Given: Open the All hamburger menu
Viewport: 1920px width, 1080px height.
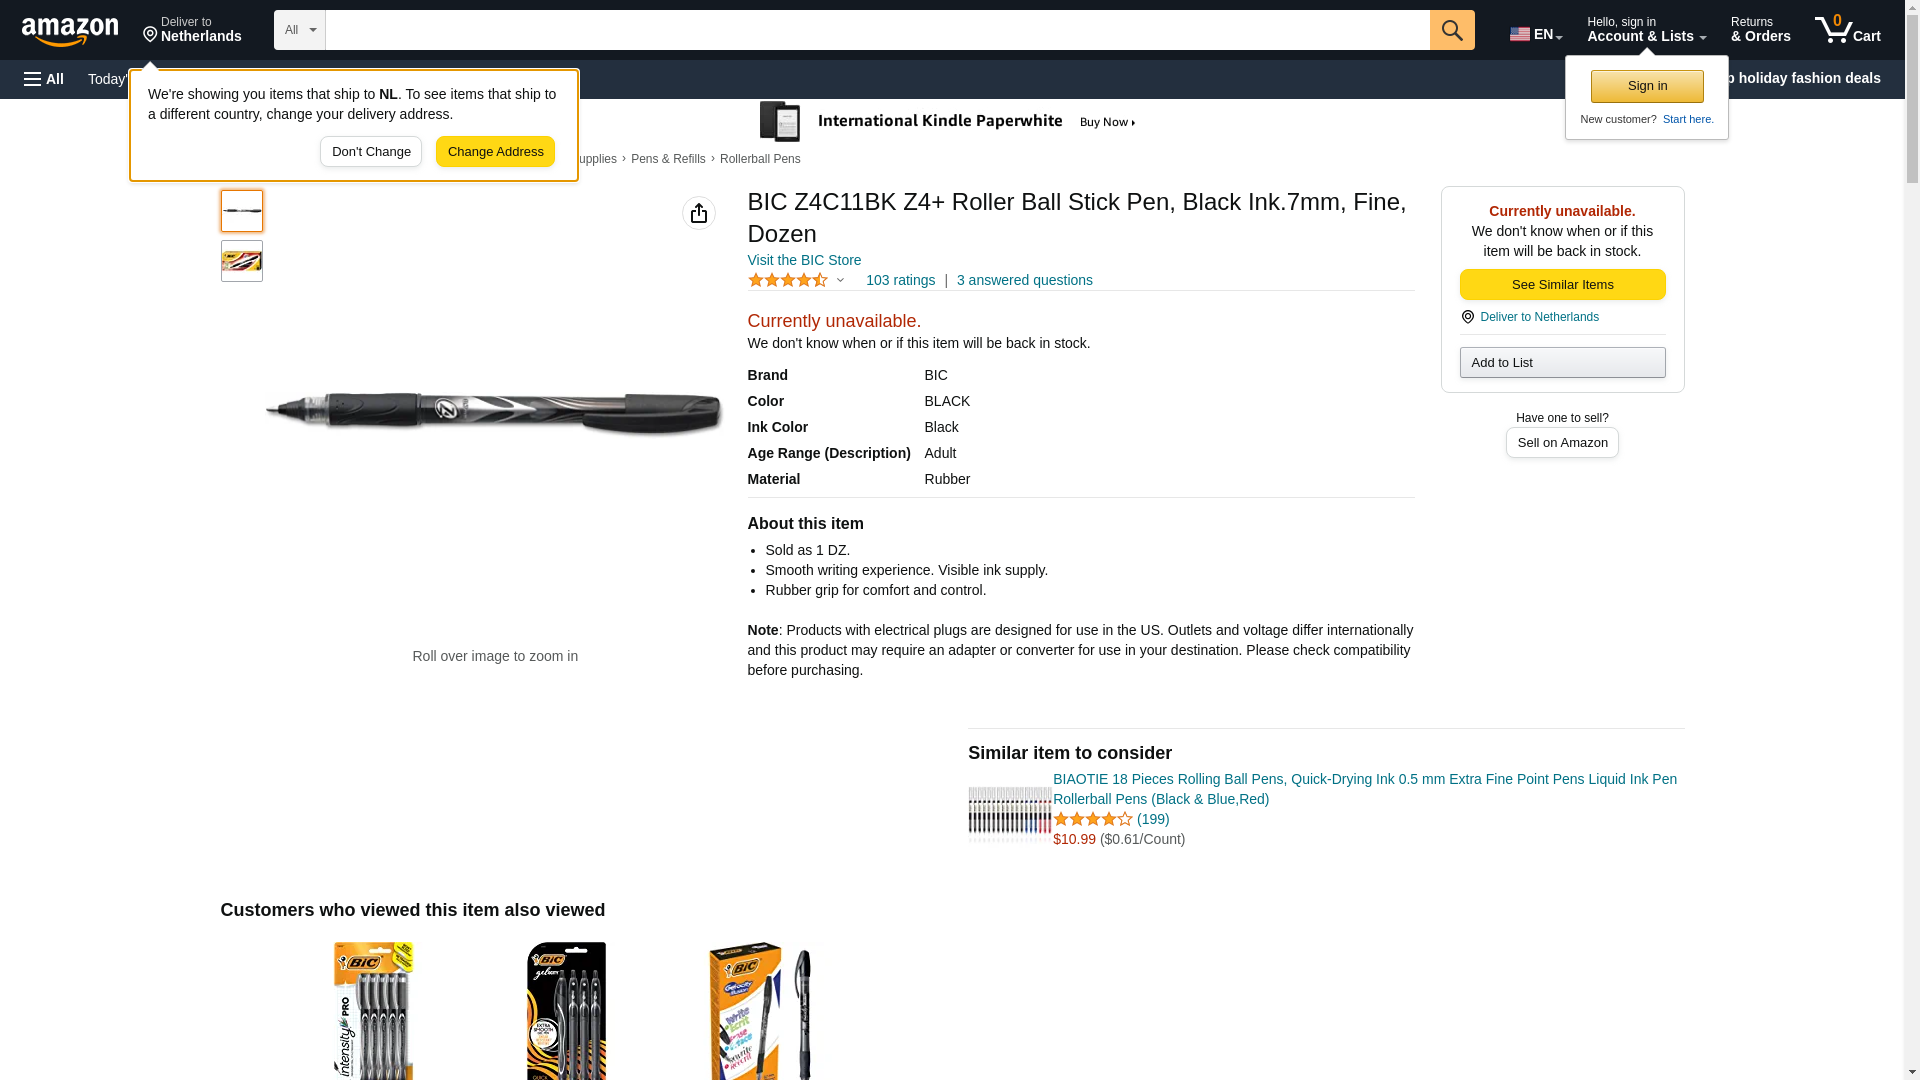Looking at the screenshot, I should (44, 79).
